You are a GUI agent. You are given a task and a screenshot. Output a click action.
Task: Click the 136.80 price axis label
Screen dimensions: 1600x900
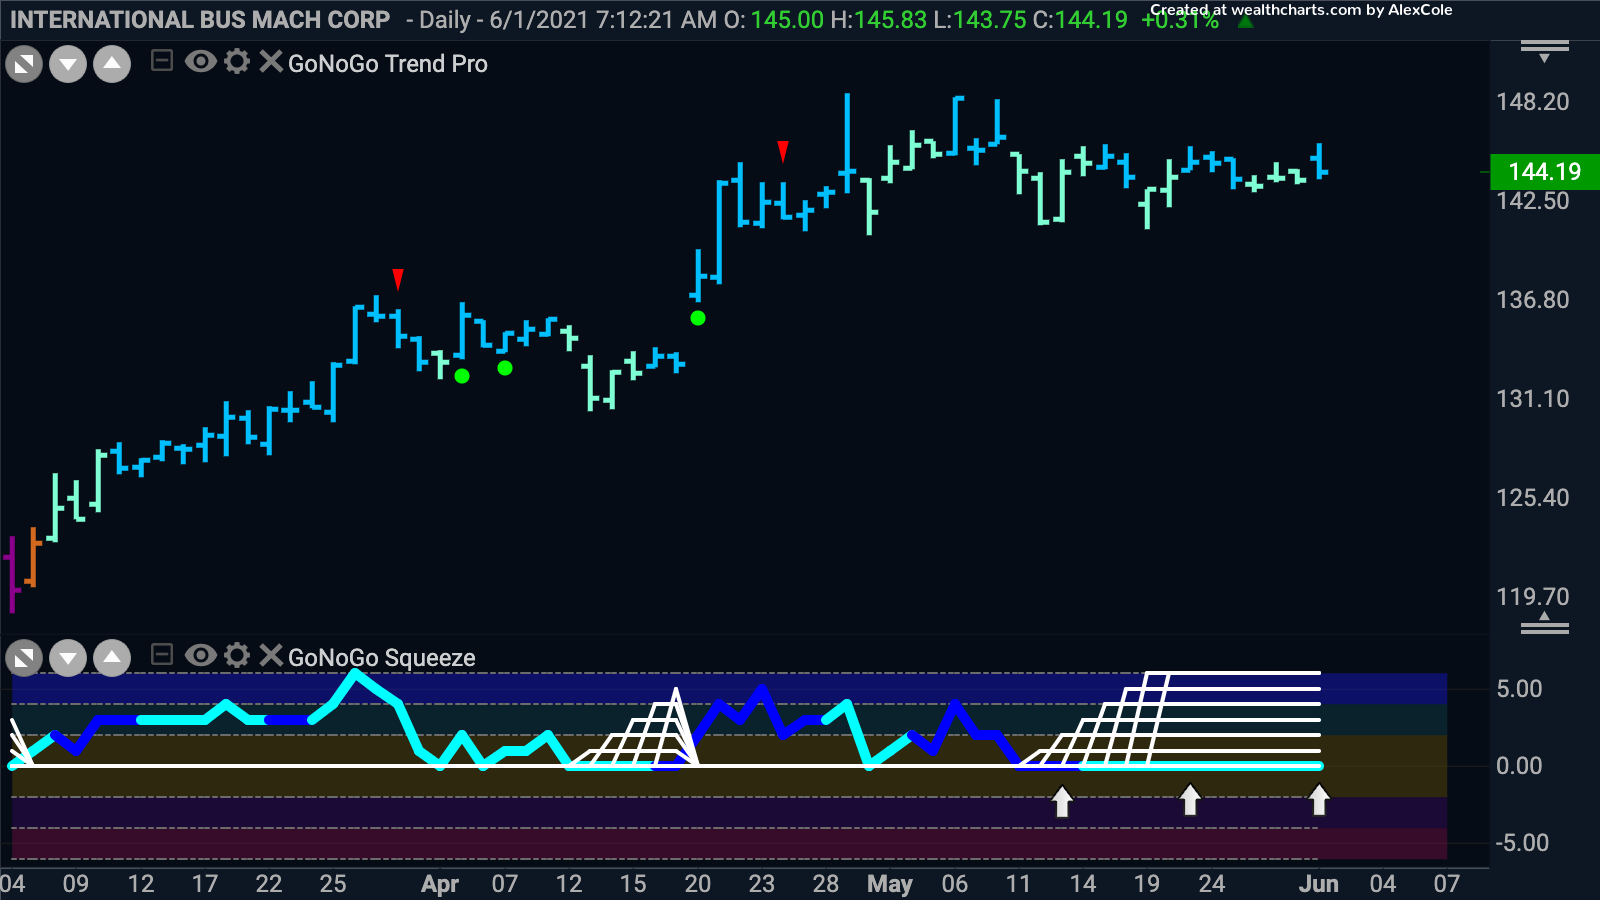pos(1533,300)
